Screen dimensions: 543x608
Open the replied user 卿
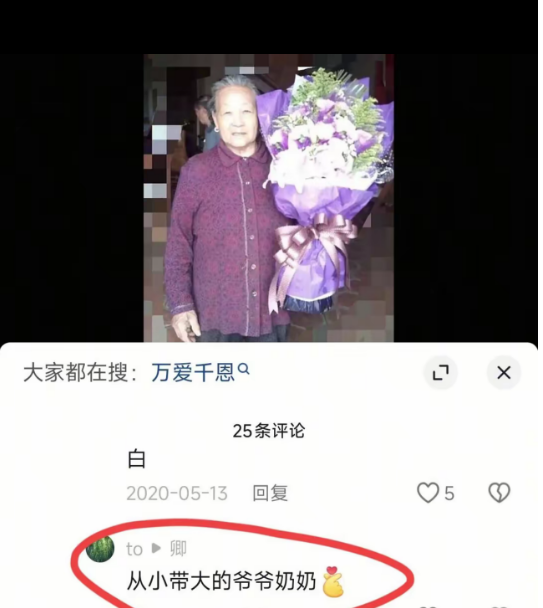[x=178, y=549]
